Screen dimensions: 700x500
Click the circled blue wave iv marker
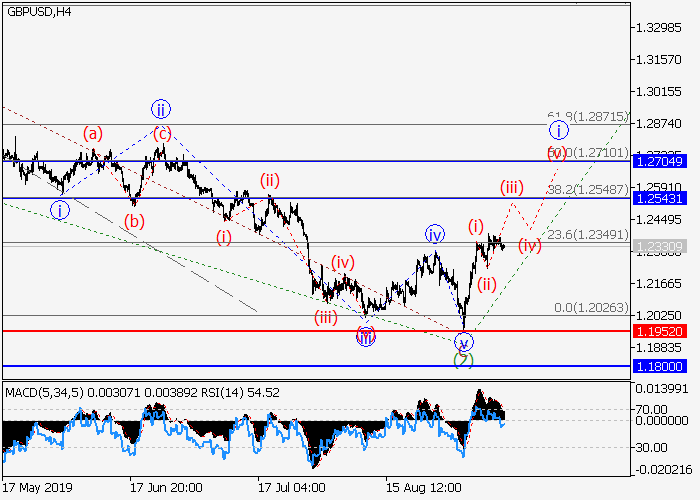(434, 234)
